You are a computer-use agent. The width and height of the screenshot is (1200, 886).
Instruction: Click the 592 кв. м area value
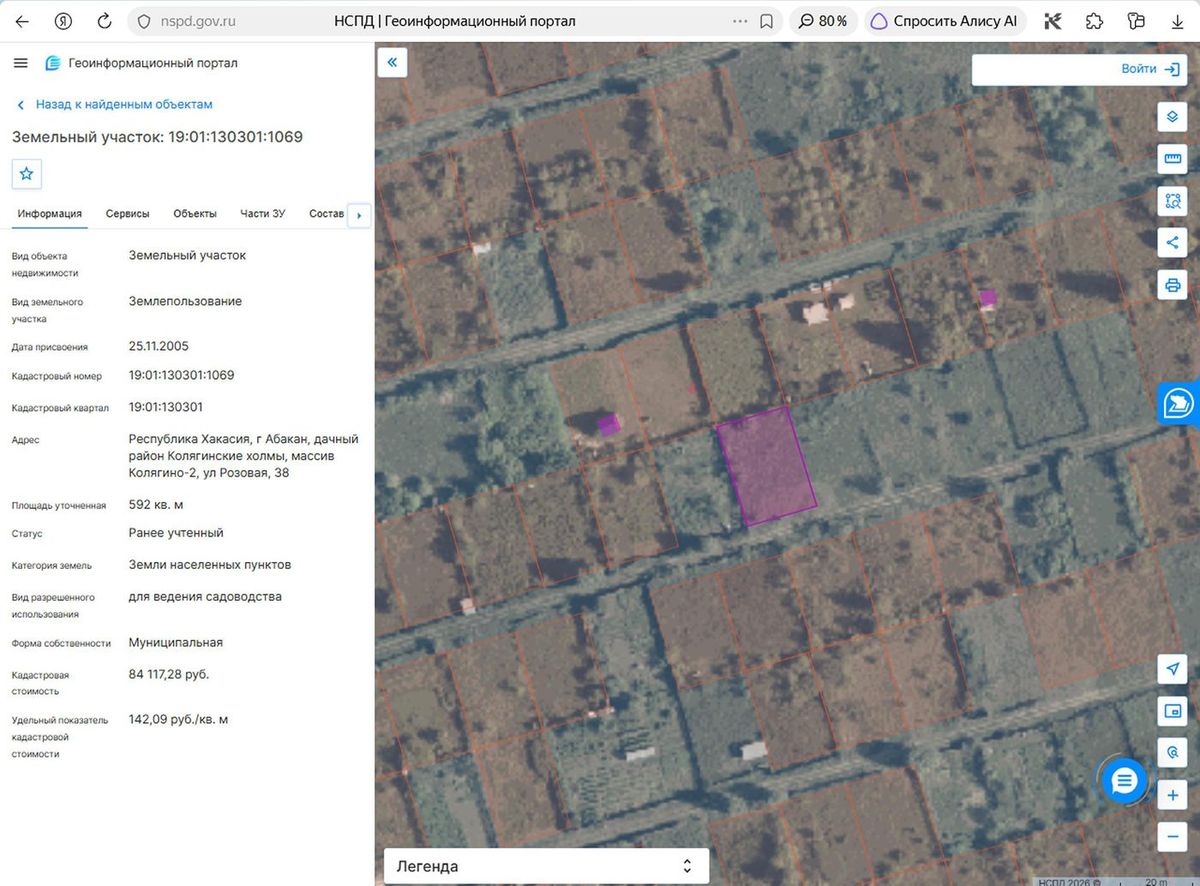[156, 504]
